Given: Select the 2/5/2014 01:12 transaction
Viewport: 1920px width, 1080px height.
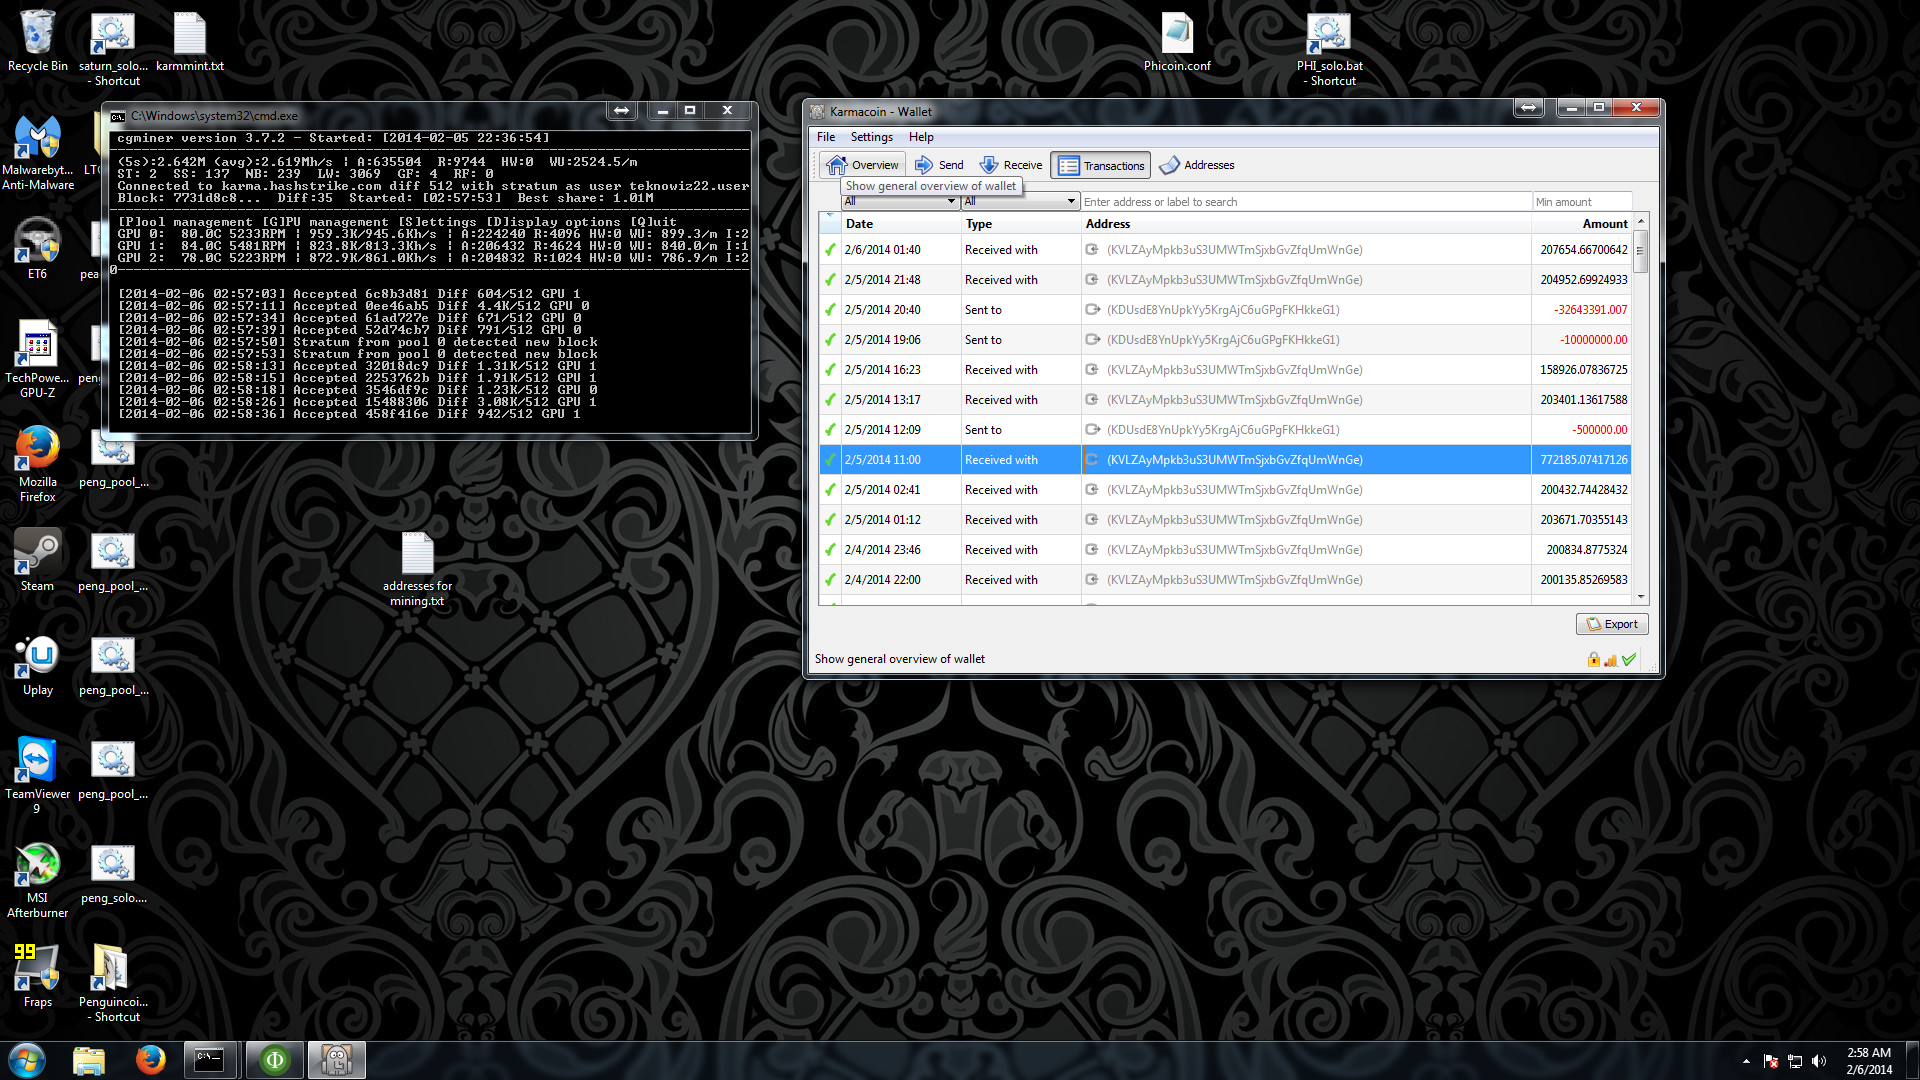Looking at the screenshot, I should pyautogui.click(x=1225, y=520).
